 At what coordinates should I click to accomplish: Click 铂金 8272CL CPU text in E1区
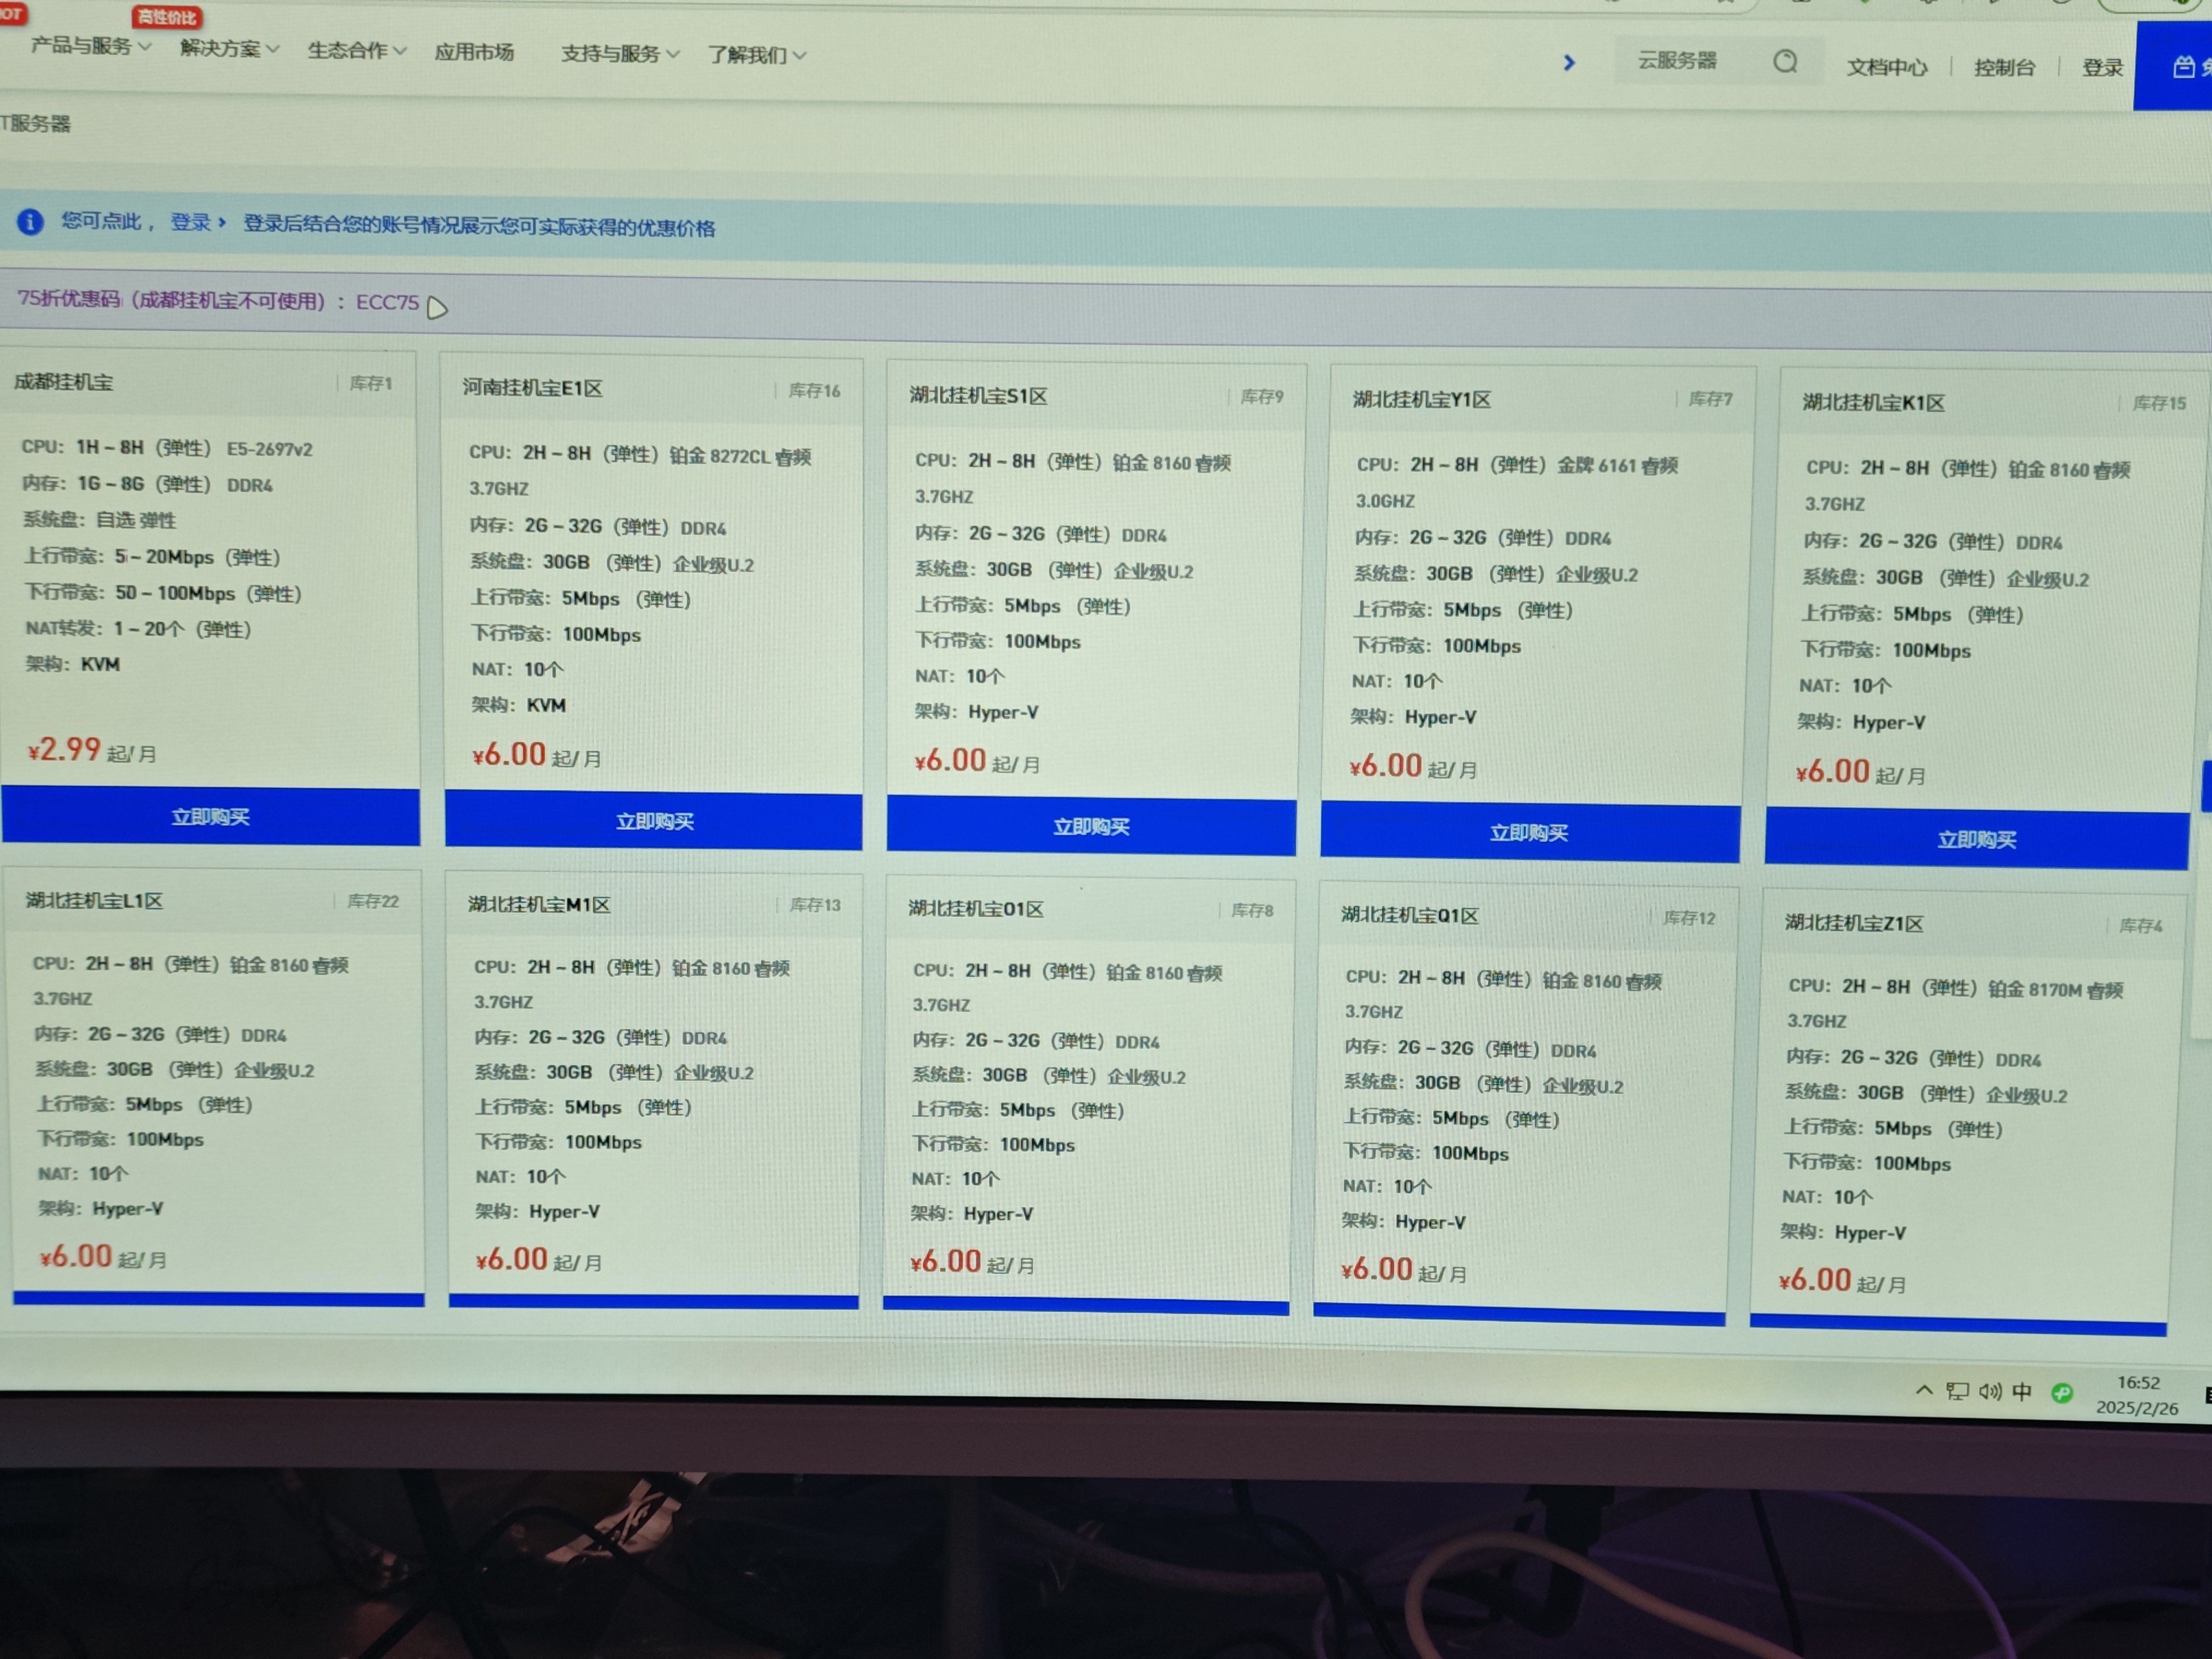click(740, 457)
